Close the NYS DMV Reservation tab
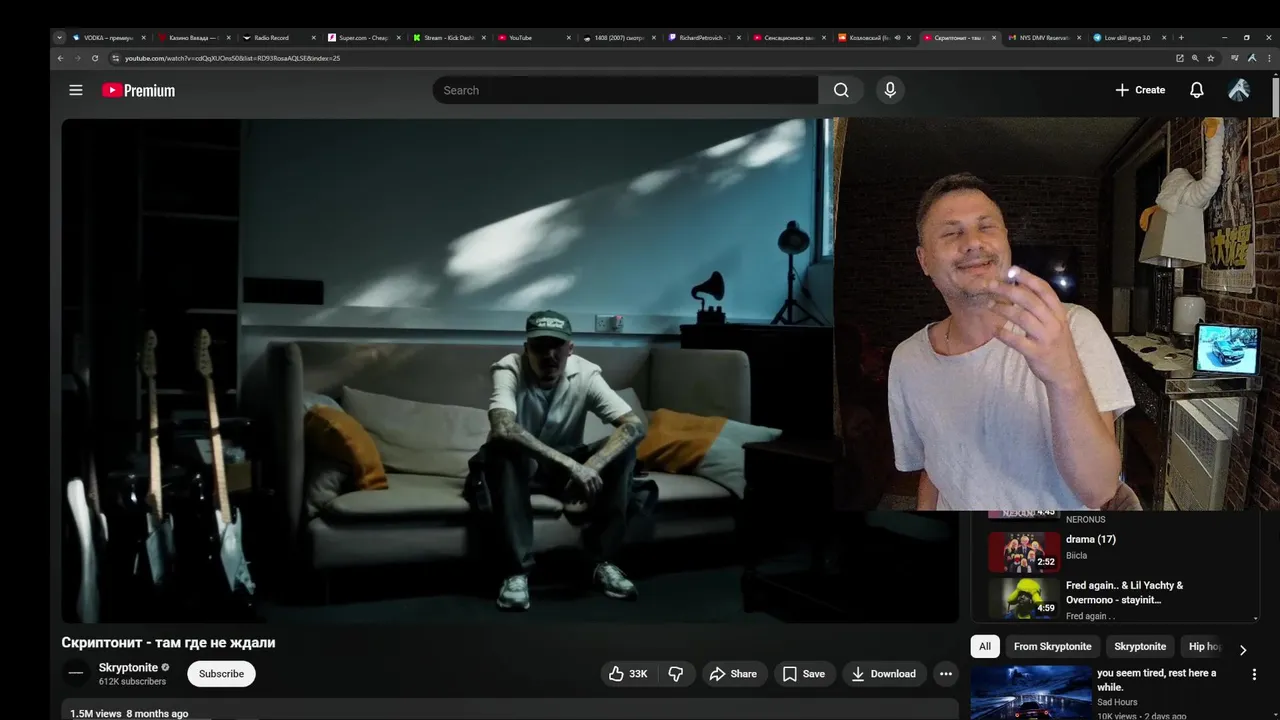 1079,38
